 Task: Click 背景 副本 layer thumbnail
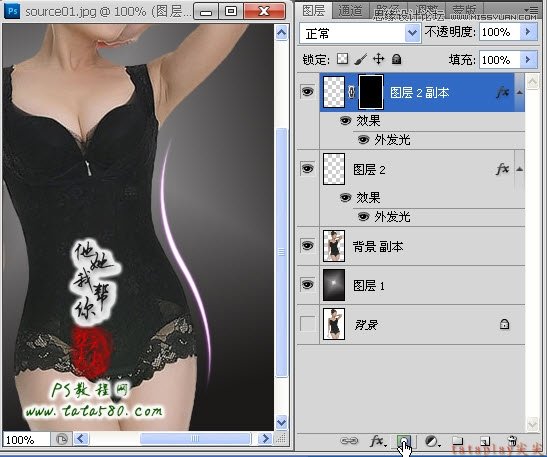pos(334,246)
